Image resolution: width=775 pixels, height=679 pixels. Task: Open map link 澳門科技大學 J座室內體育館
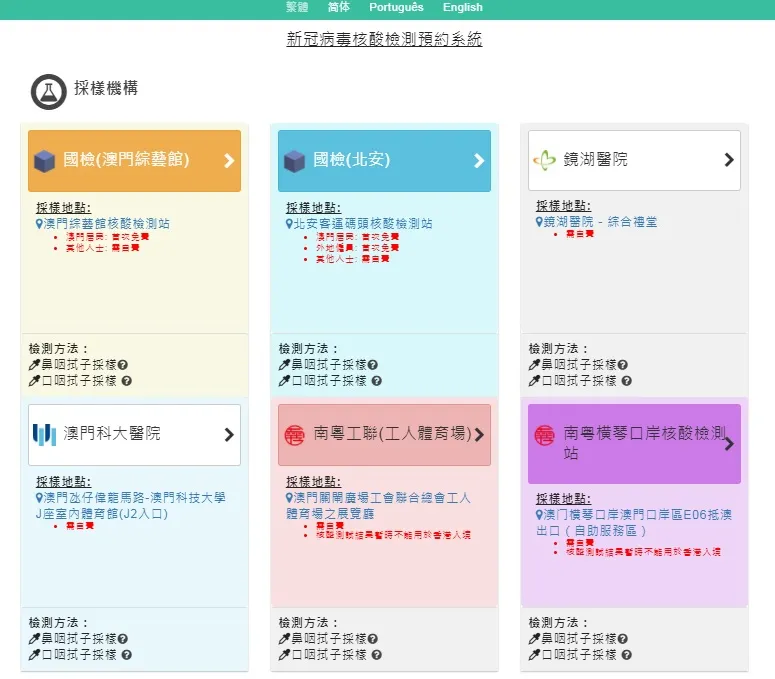pyautogui.click(x=130, y=506)
